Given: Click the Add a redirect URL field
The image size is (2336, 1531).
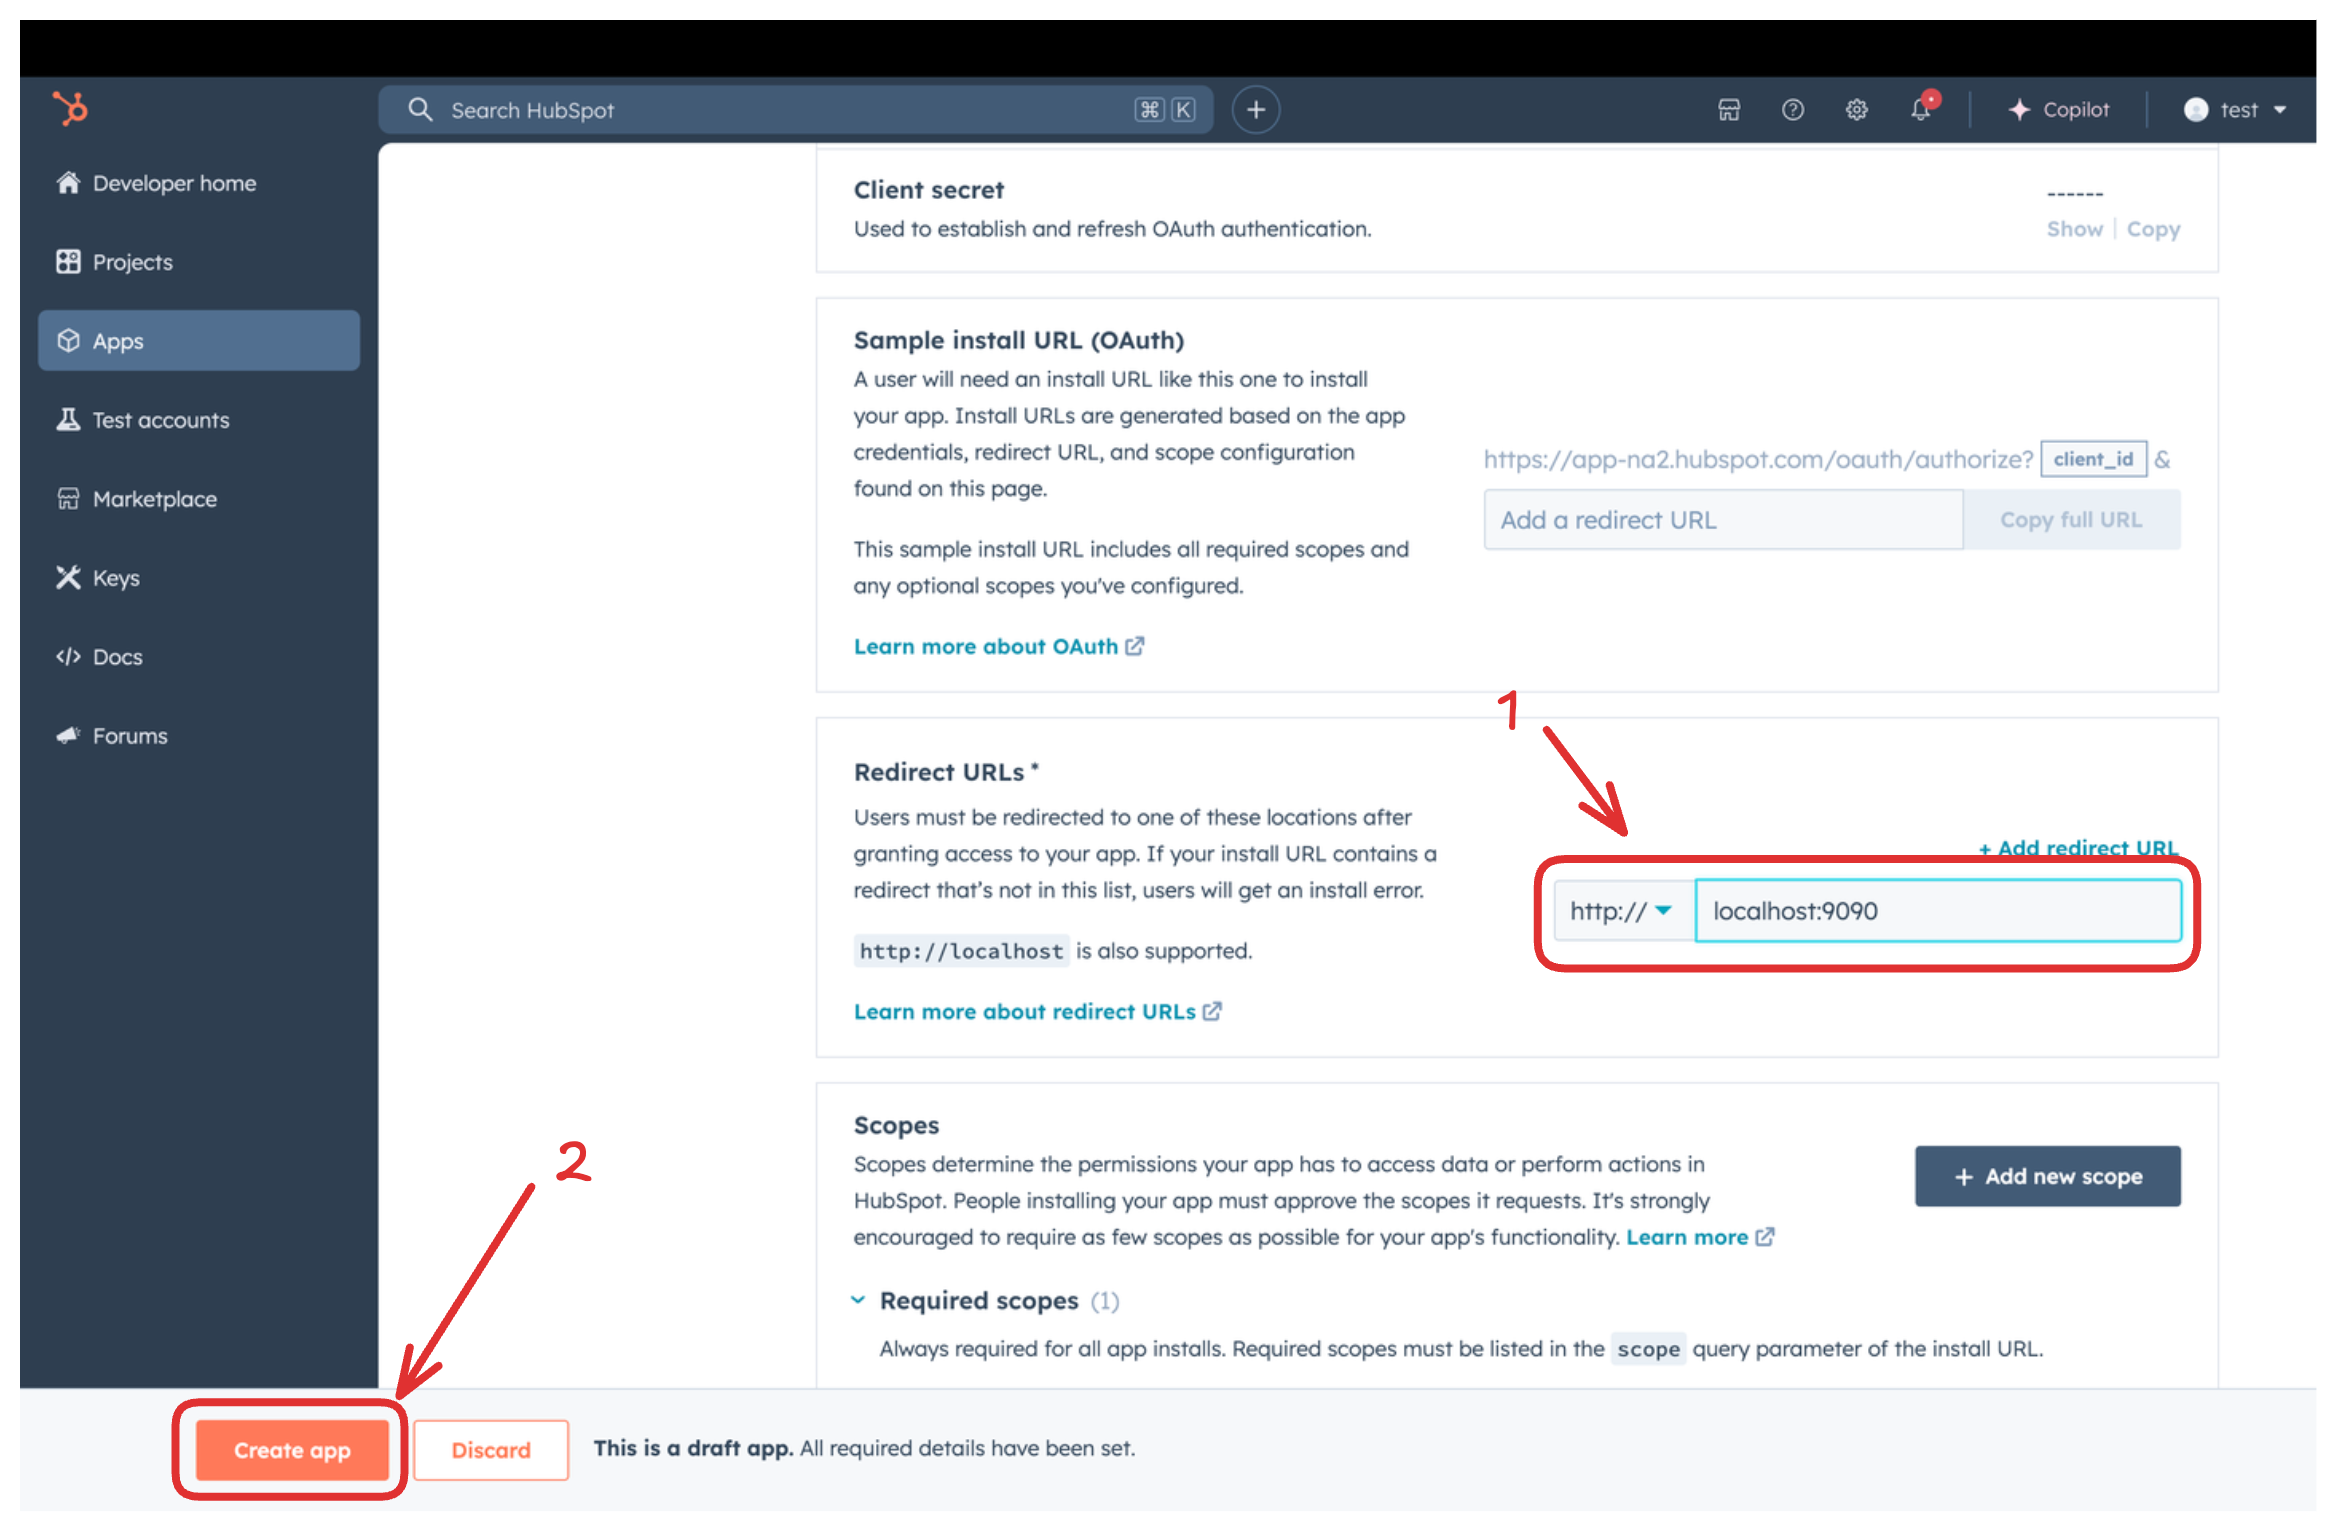Looking at the screenshot, I should pos(1724,520).
